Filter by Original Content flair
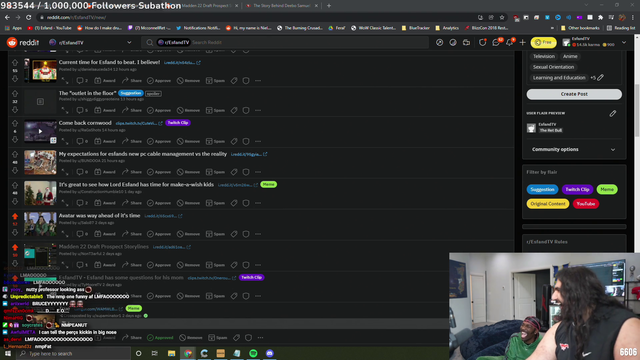Image resolution: width=640 pixels, height=360 pixels. pyautogui.click(x=548, y=204)
